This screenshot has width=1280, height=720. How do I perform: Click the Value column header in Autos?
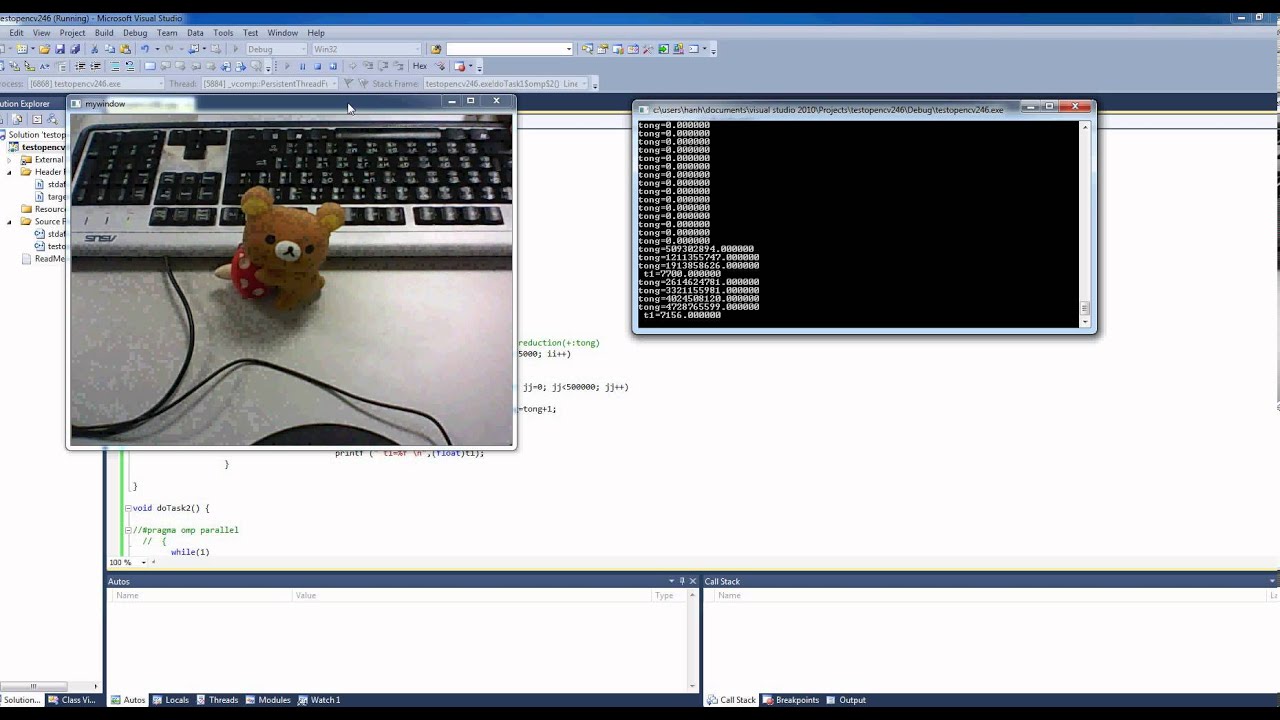click(x=471, y=595)
